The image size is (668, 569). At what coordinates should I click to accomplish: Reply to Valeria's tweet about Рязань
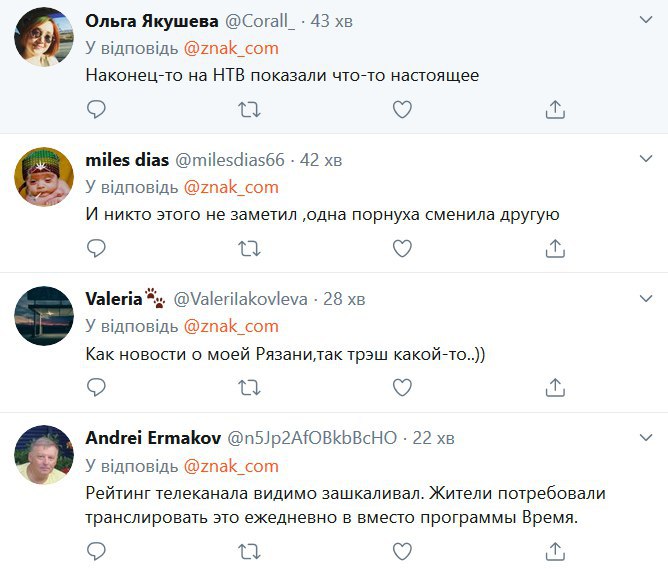coord(96,385)
